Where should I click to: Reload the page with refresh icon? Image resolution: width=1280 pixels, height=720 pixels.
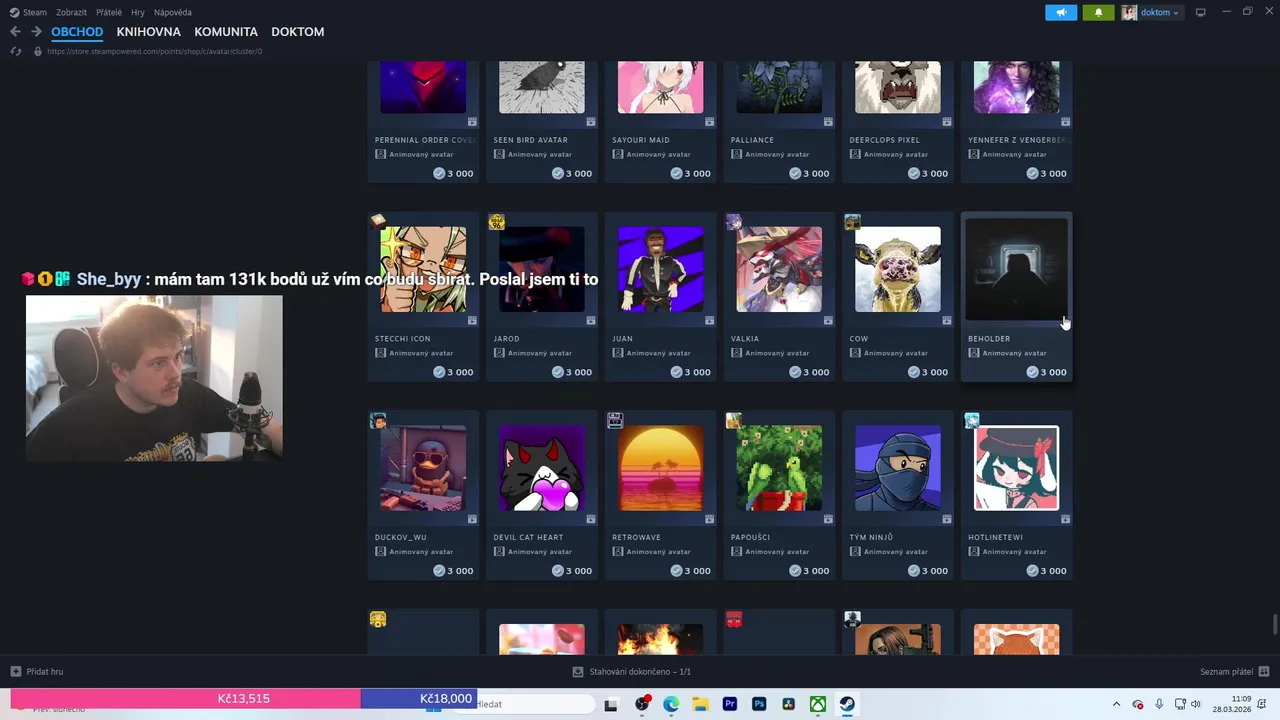point(15,51)
